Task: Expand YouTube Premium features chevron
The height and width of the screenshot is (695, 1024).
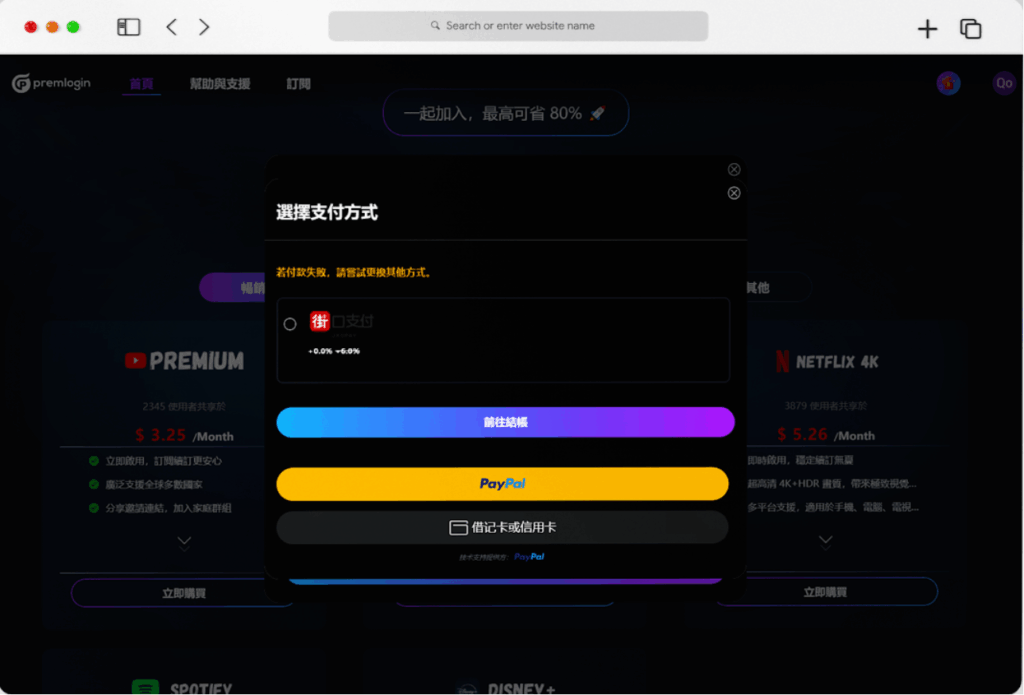Action: tap(184, 542)
